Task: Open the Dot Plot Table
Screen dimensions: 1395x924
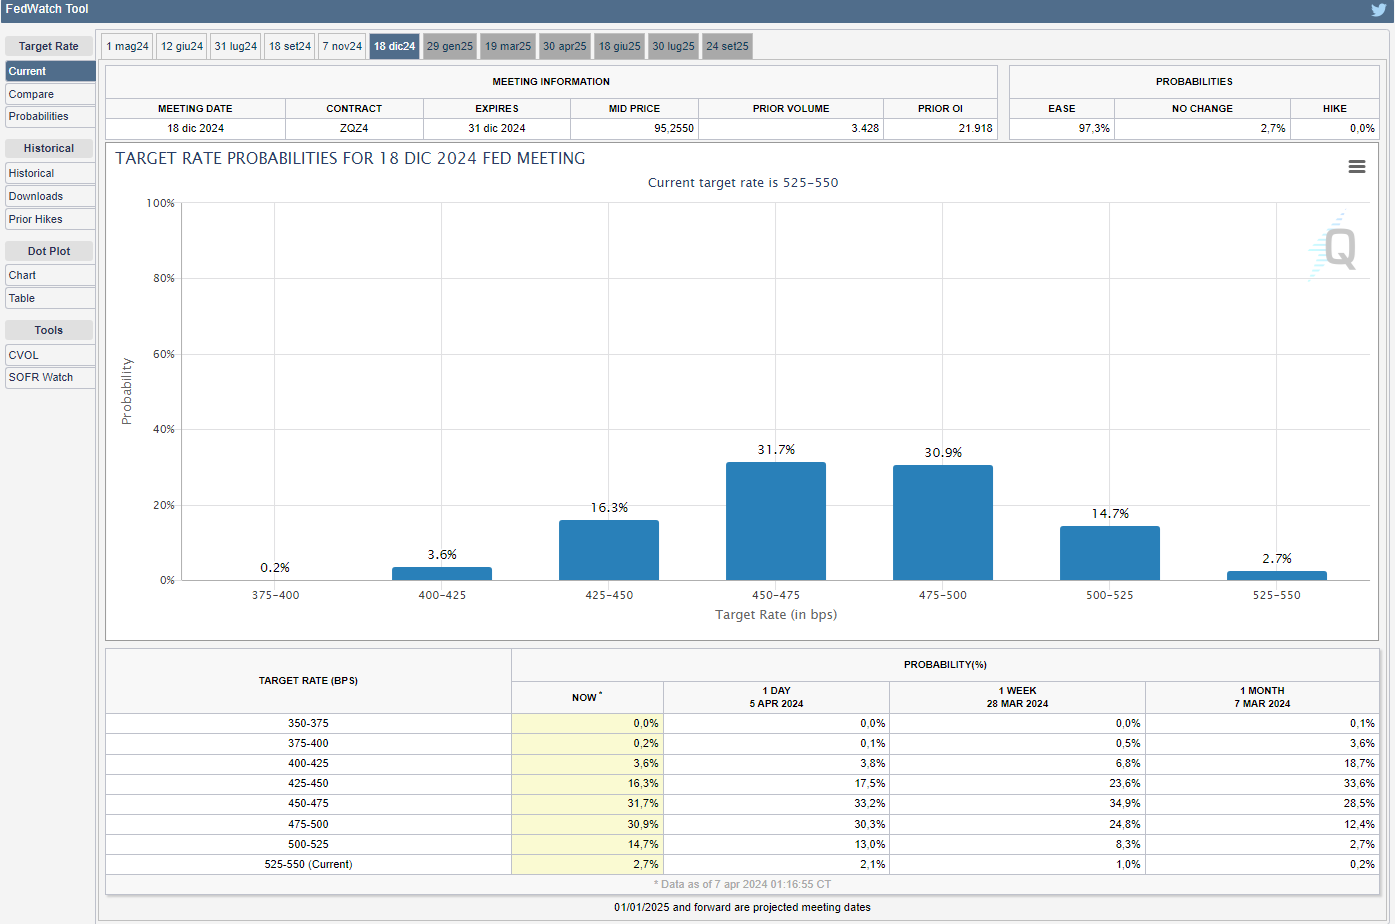Action: click(x=49, y=298)
